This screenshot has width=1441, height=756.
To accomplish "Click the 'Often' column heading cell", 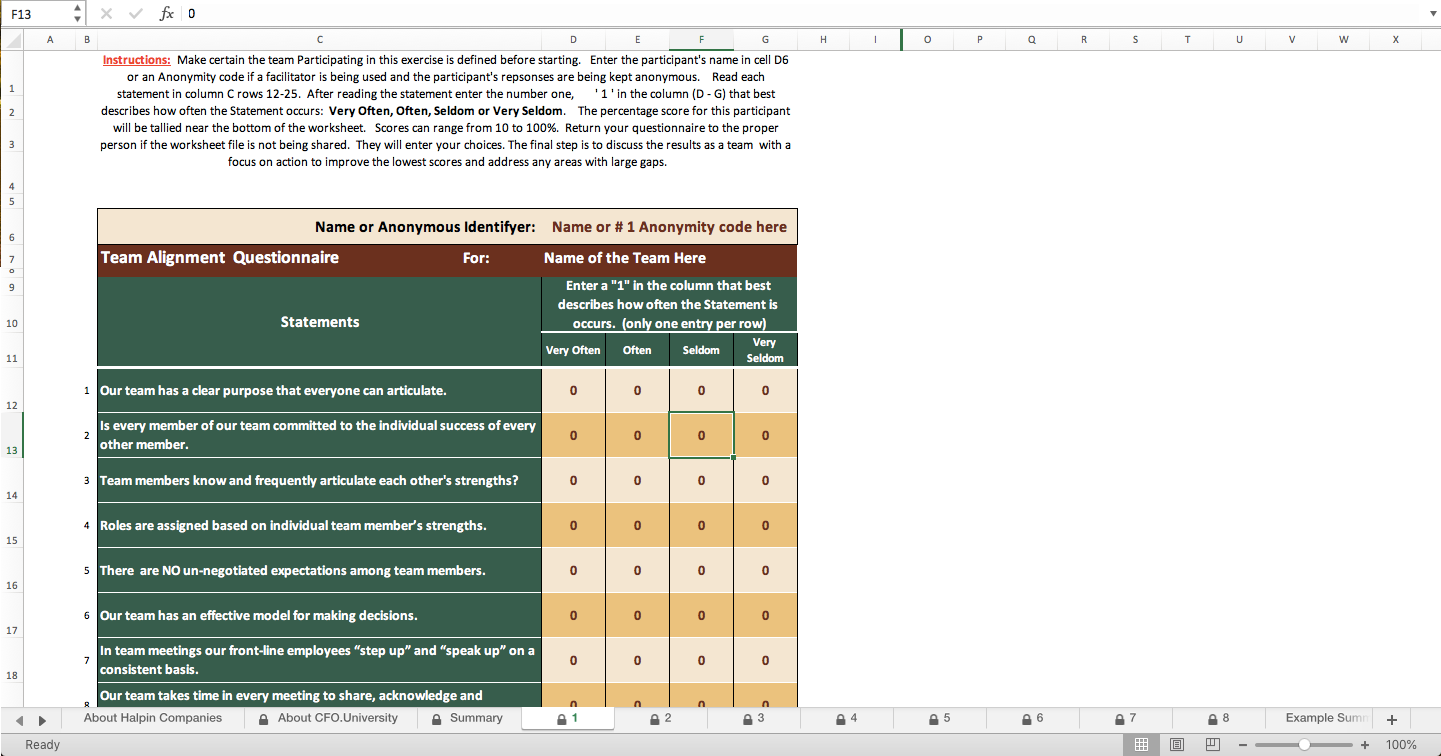I will [637, 350].
